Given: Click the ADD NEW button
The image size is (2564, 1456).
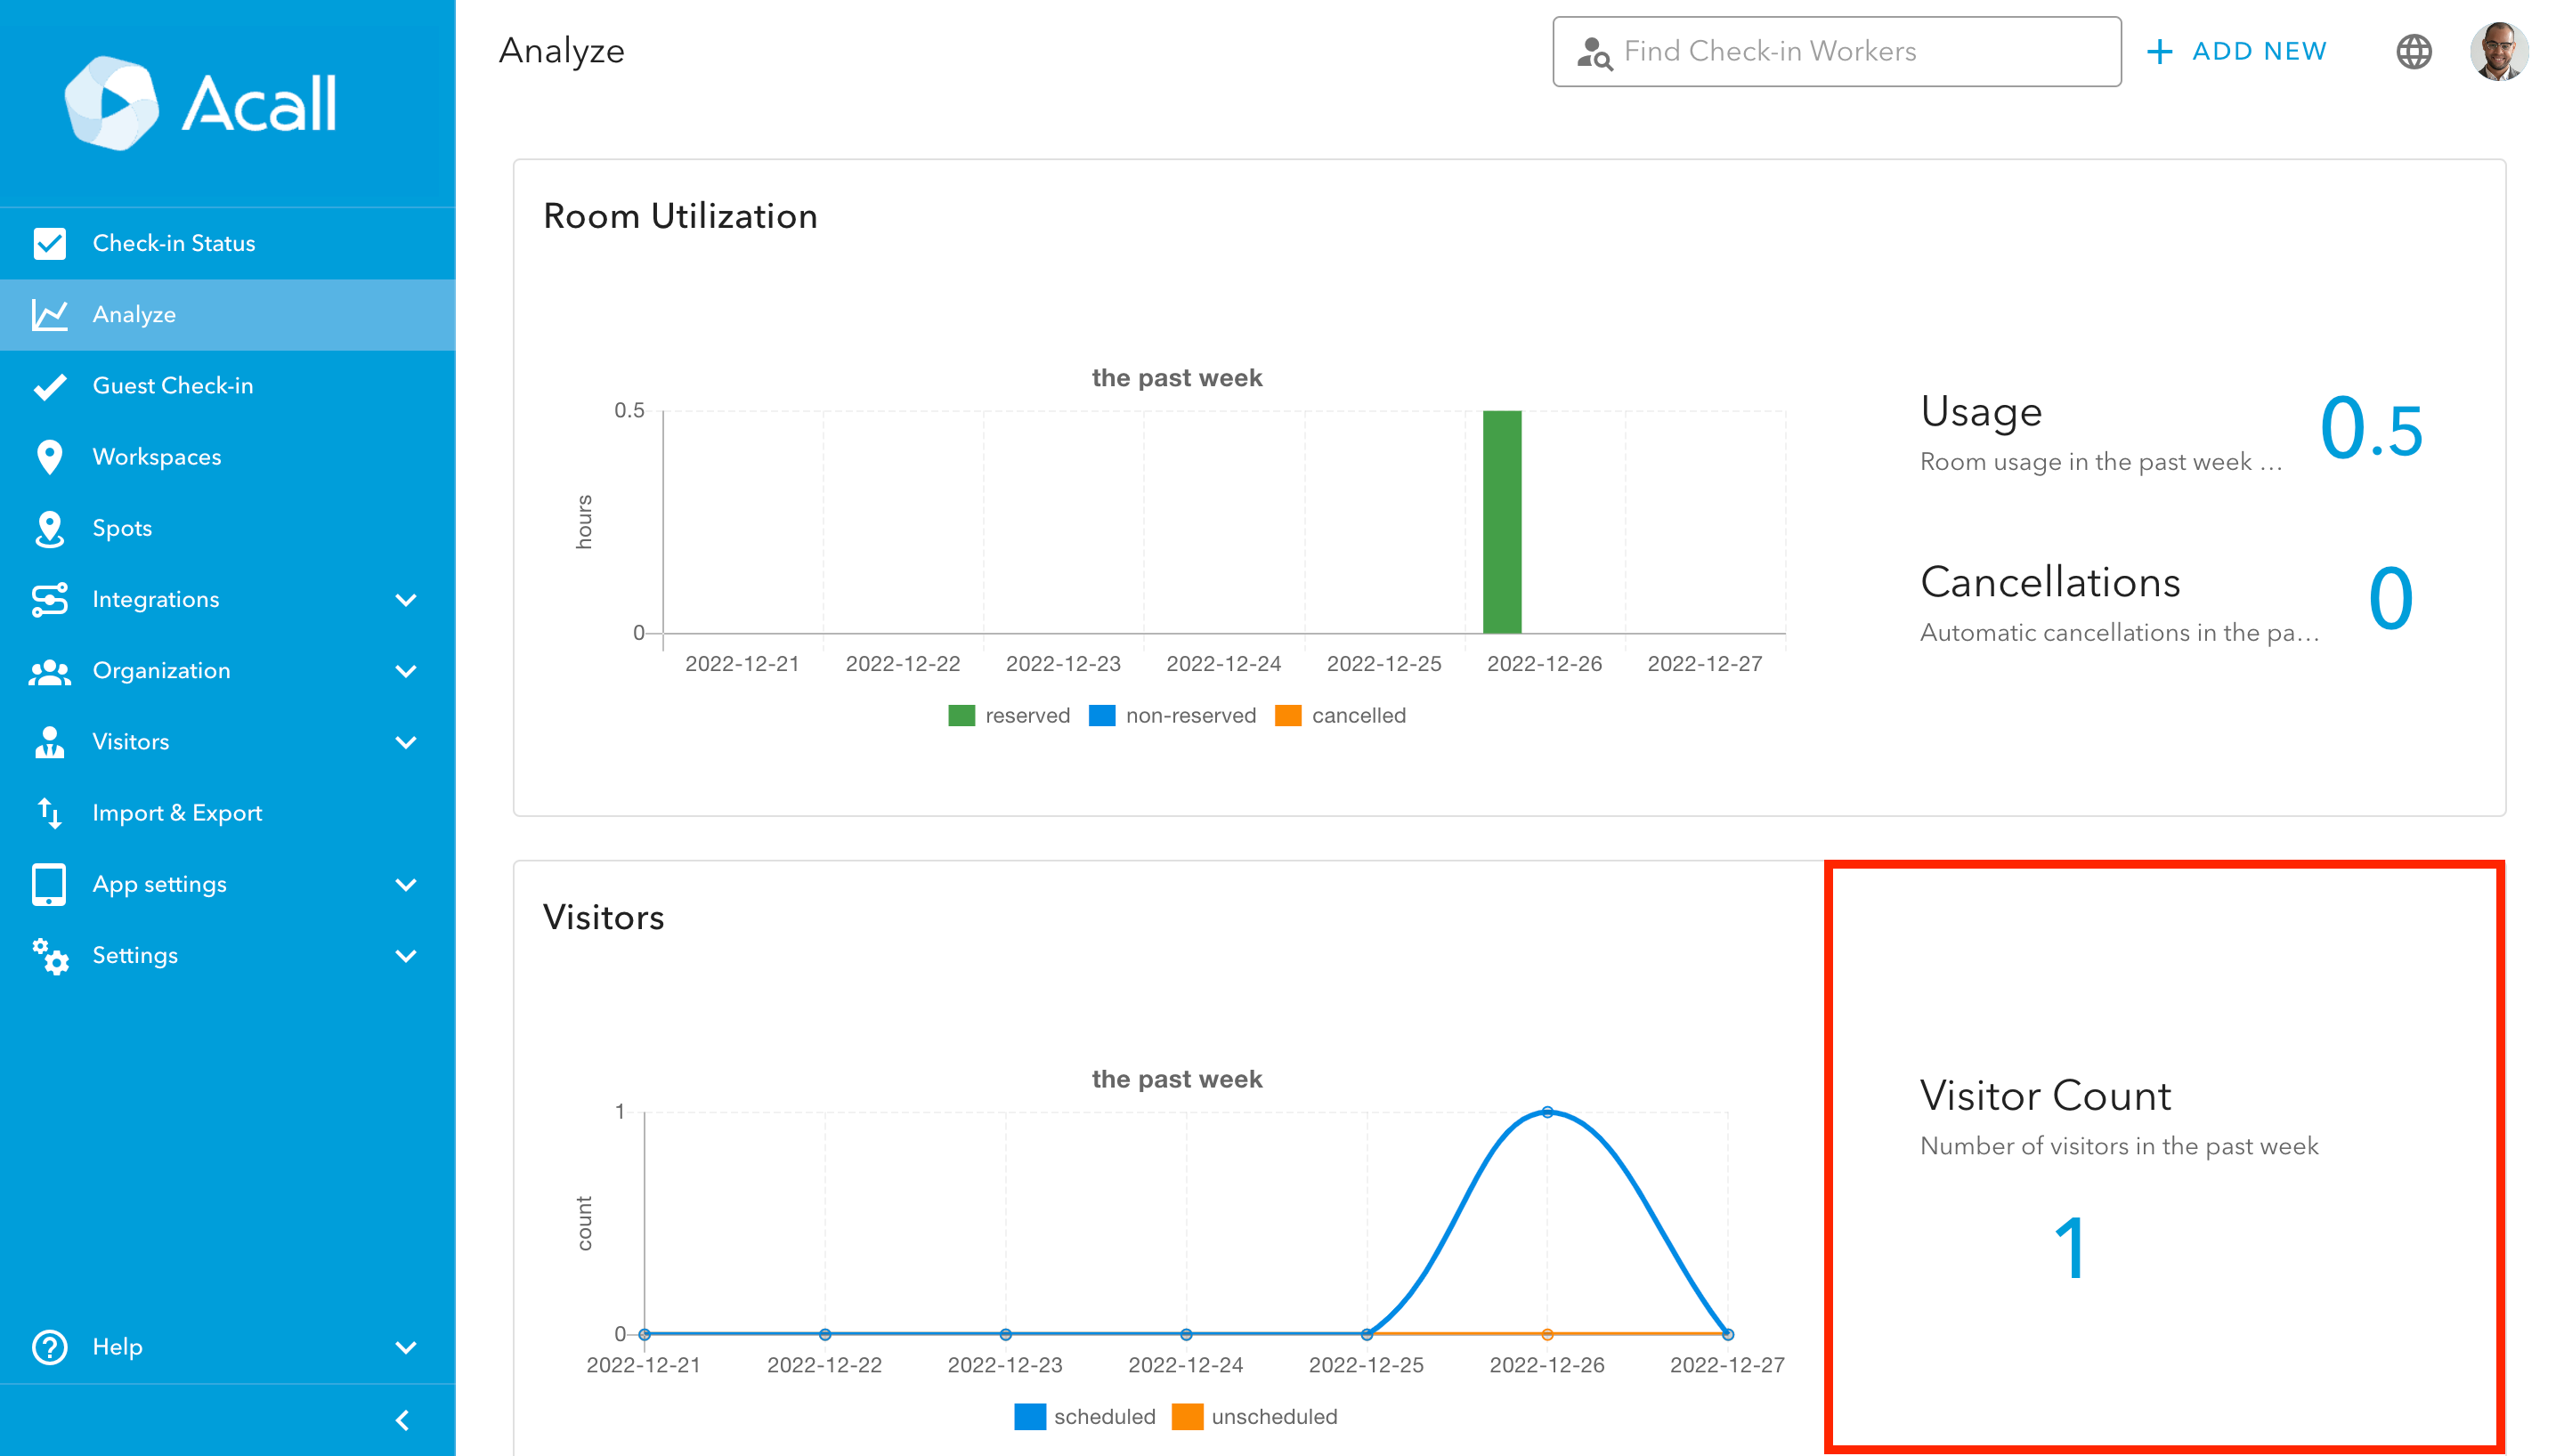Looking at the screenshot, I should [x=2237, y=51].
